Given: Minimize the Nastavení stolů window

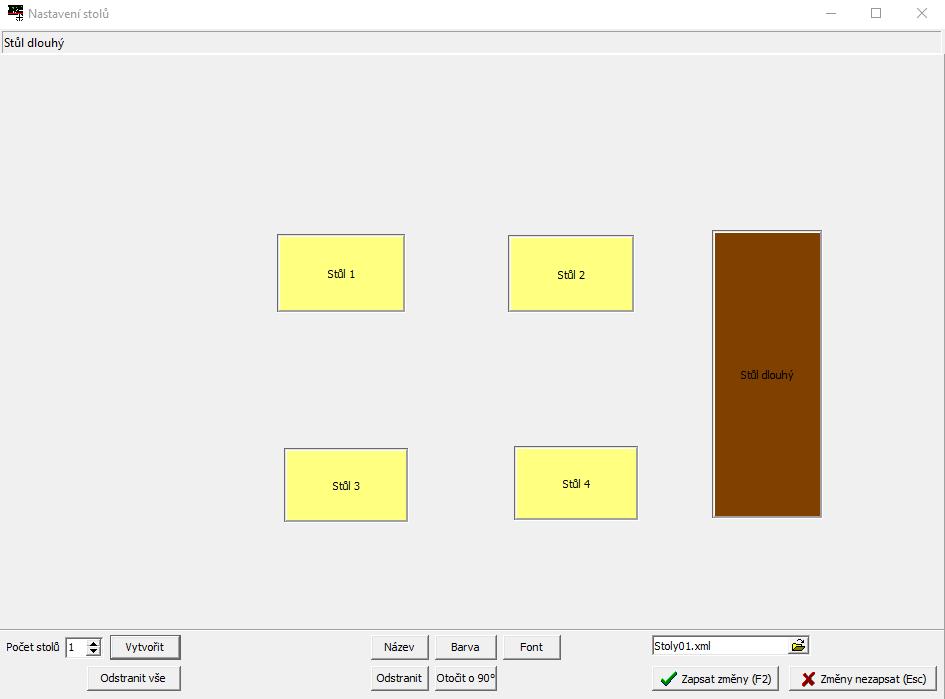Looking at the screenshot, I should (x=830, y=13).
